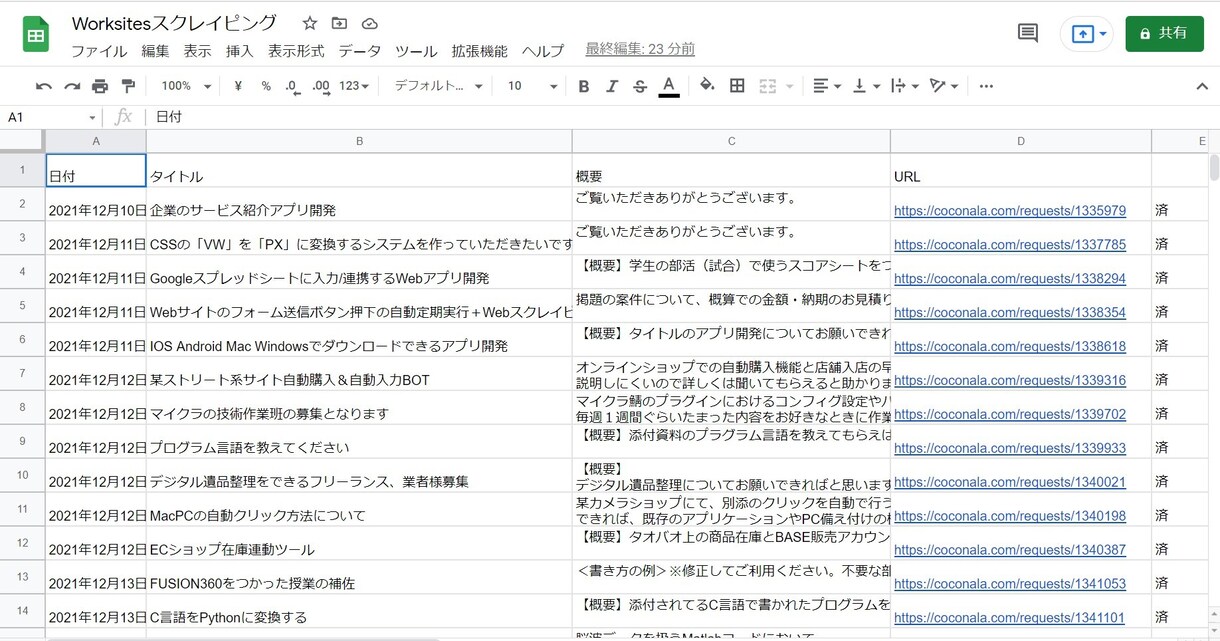1220x641 pixels.
Task: Star the Worksitesスクレイピング document
Action: [x=310, y=23]
